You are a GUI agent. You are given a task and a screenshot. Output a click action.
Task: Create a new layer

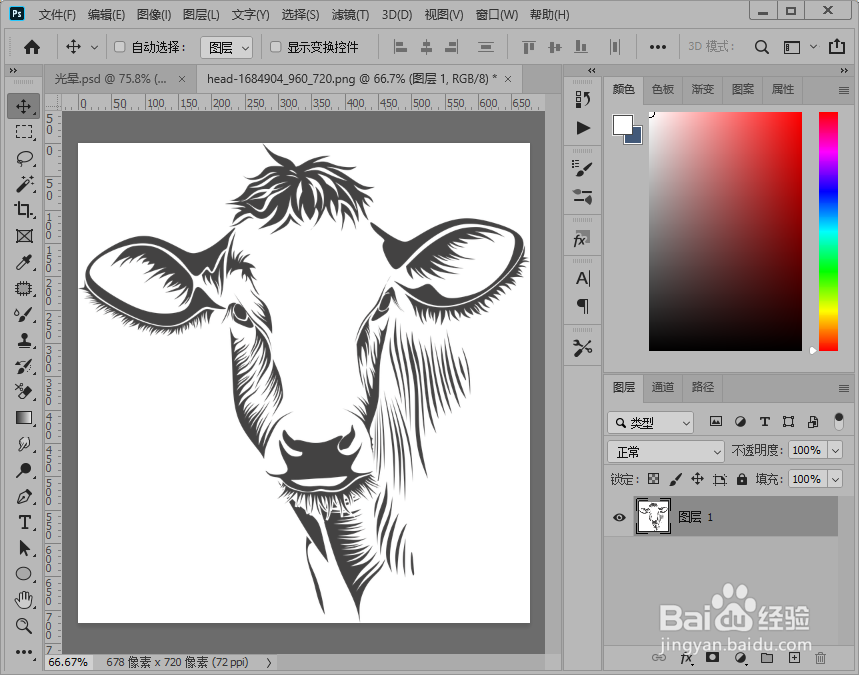point(794,657)
